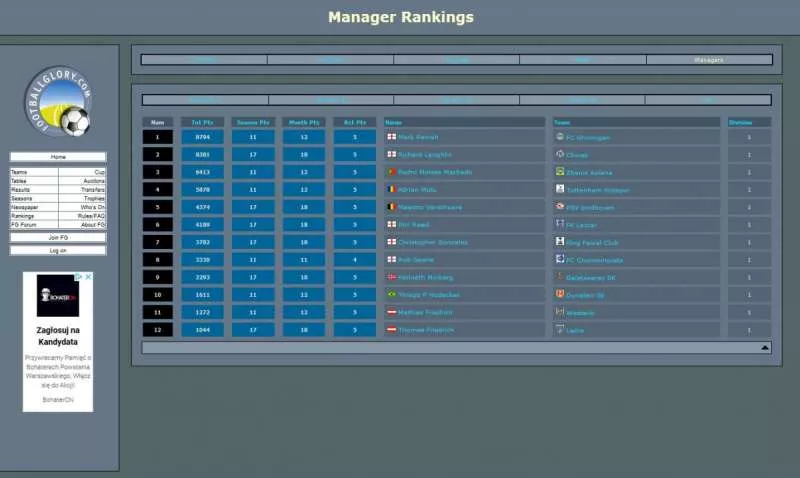The height and width of the screenshot is (478, 800).
Task: Open the Home menu item
Action: (x=58, y=157)
